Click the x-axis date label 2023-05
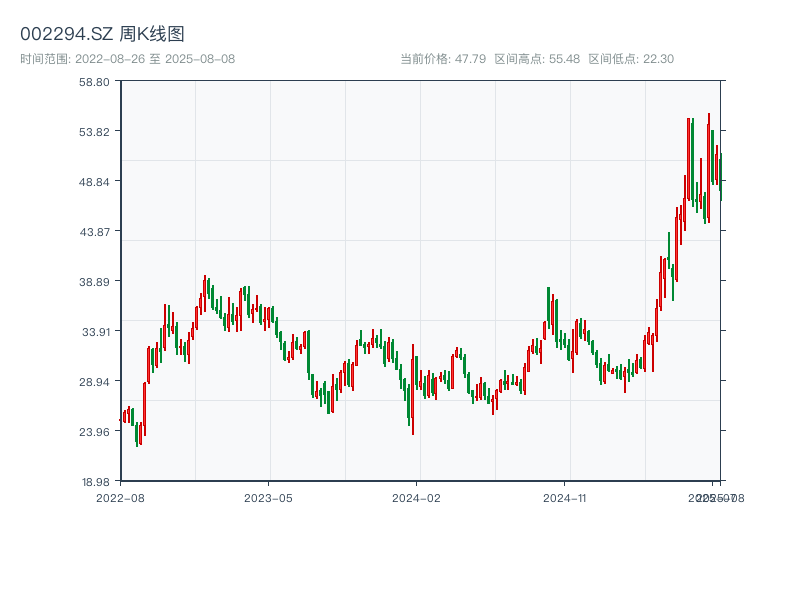 coord(268,498)
